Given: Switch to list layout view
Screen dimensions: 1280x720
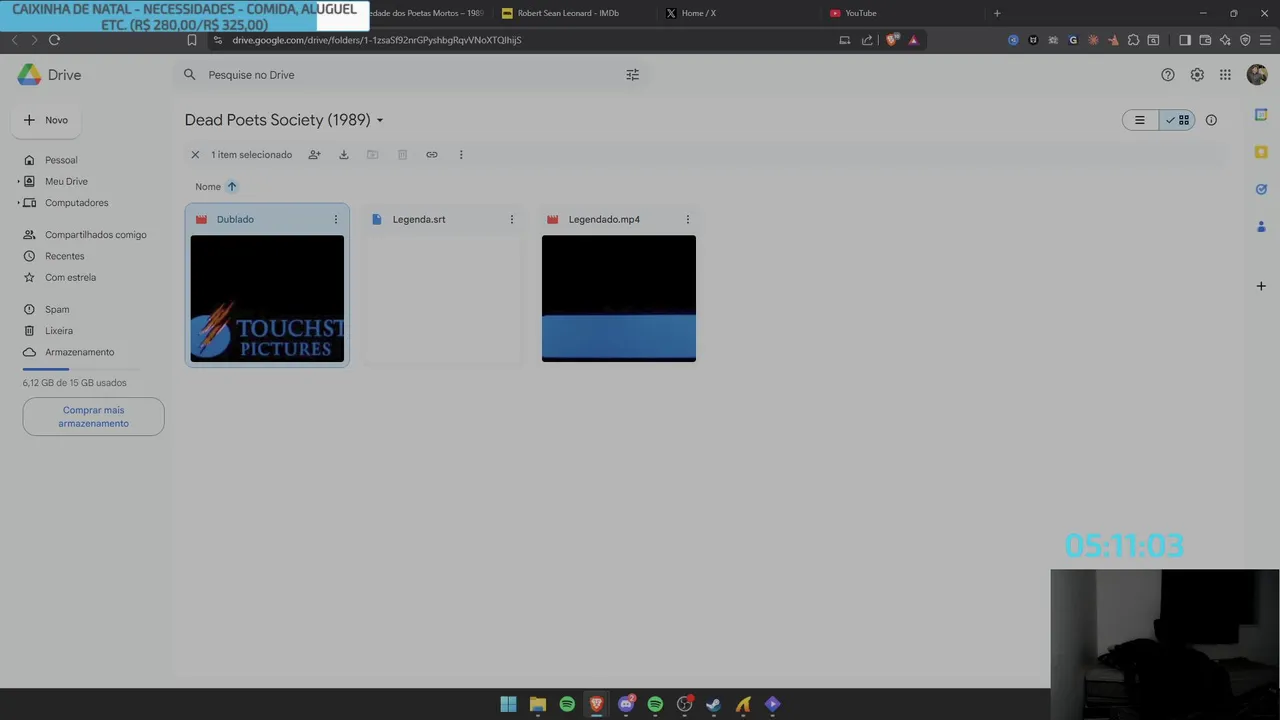Looking at the screenshot, I should click(x=1140, y=120).
